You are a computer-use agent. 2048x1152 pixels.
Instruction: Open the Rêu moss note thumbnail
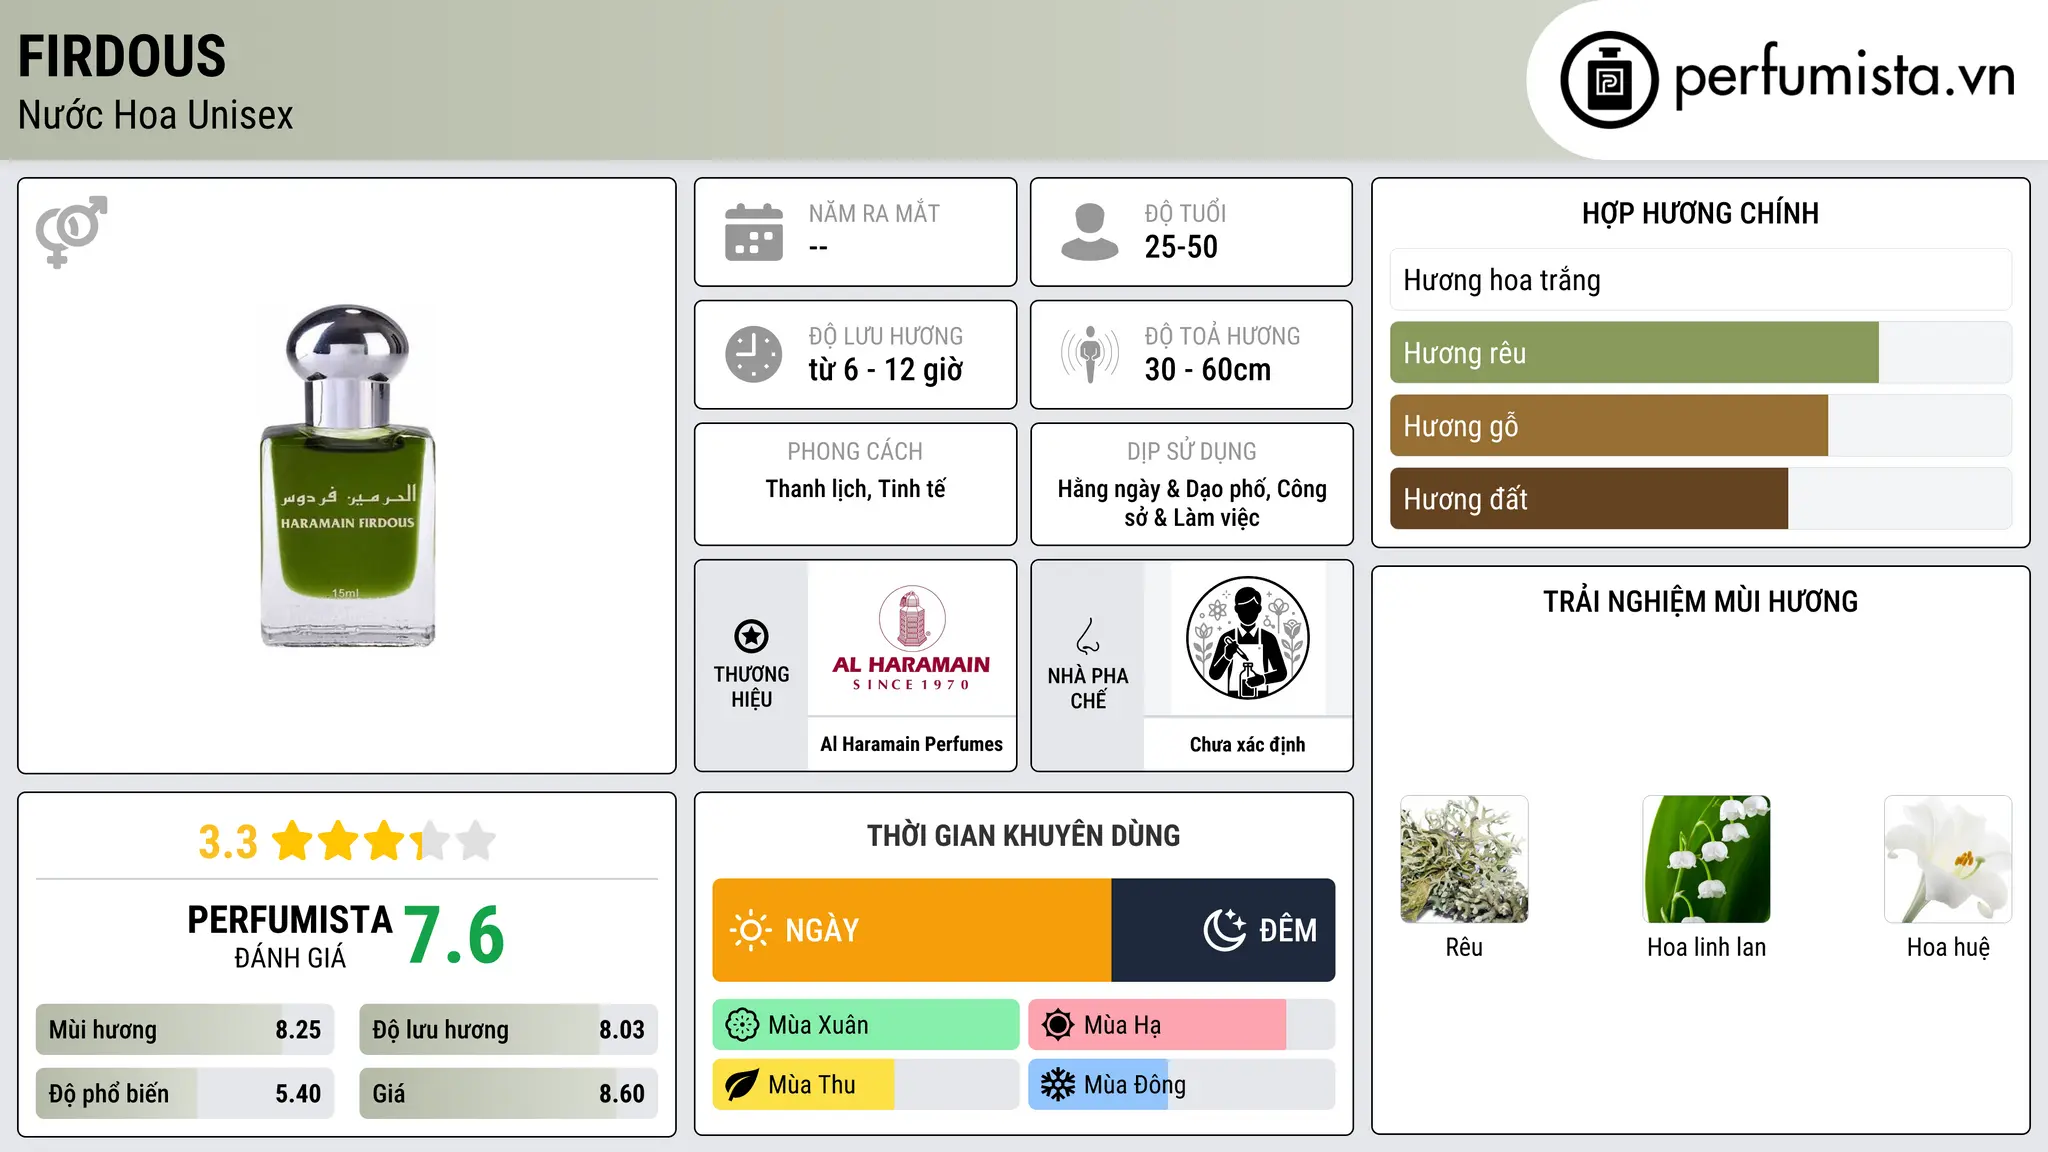click(x=1464, y=859)
